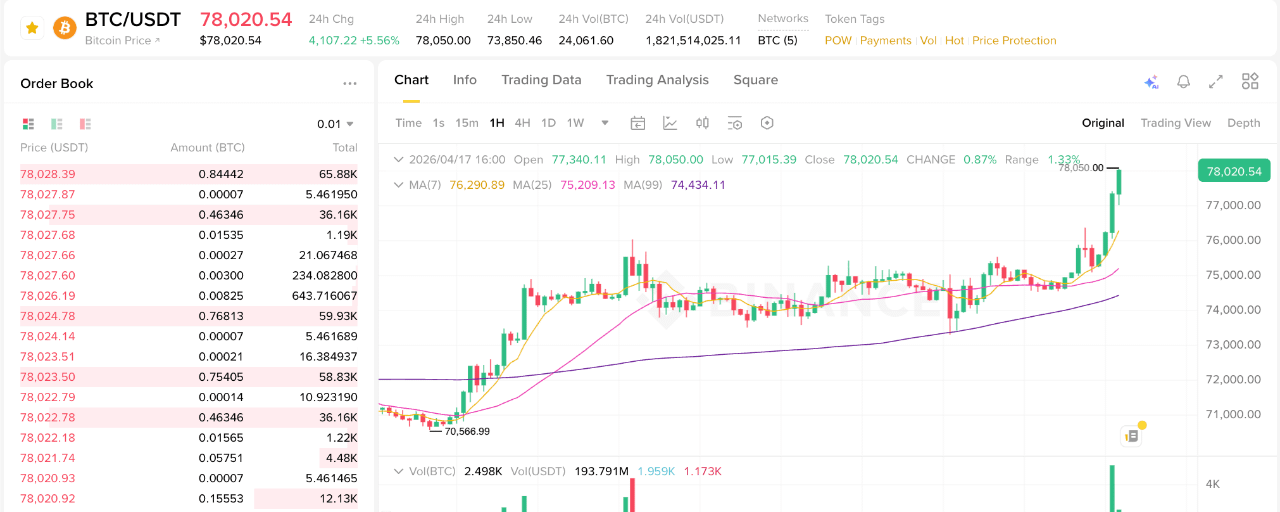Select ask price 78,024.78 row
Image resolution: width=1280 pixels, height=512 pixels.
(x=189, y=316)
